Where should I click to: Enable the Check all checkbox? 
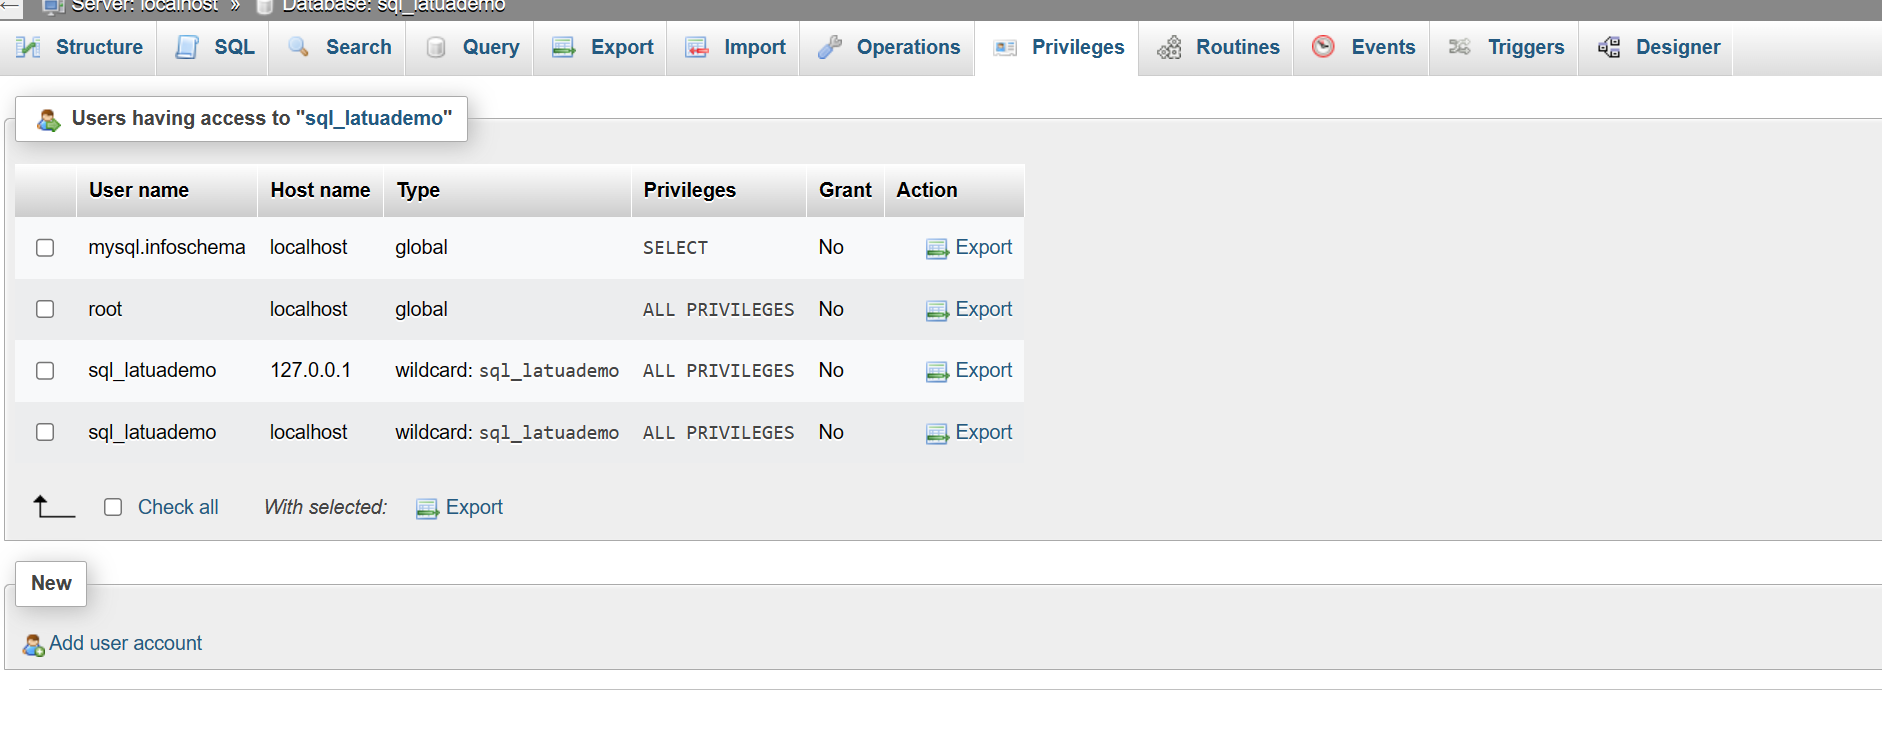(x=113, y=507)
